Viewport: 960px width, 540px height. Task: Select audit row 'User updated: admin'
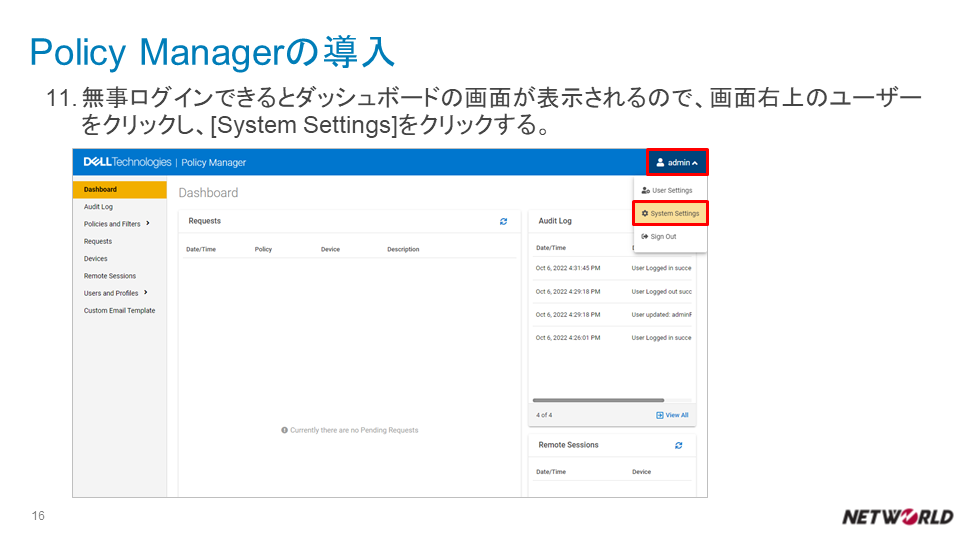613,315
